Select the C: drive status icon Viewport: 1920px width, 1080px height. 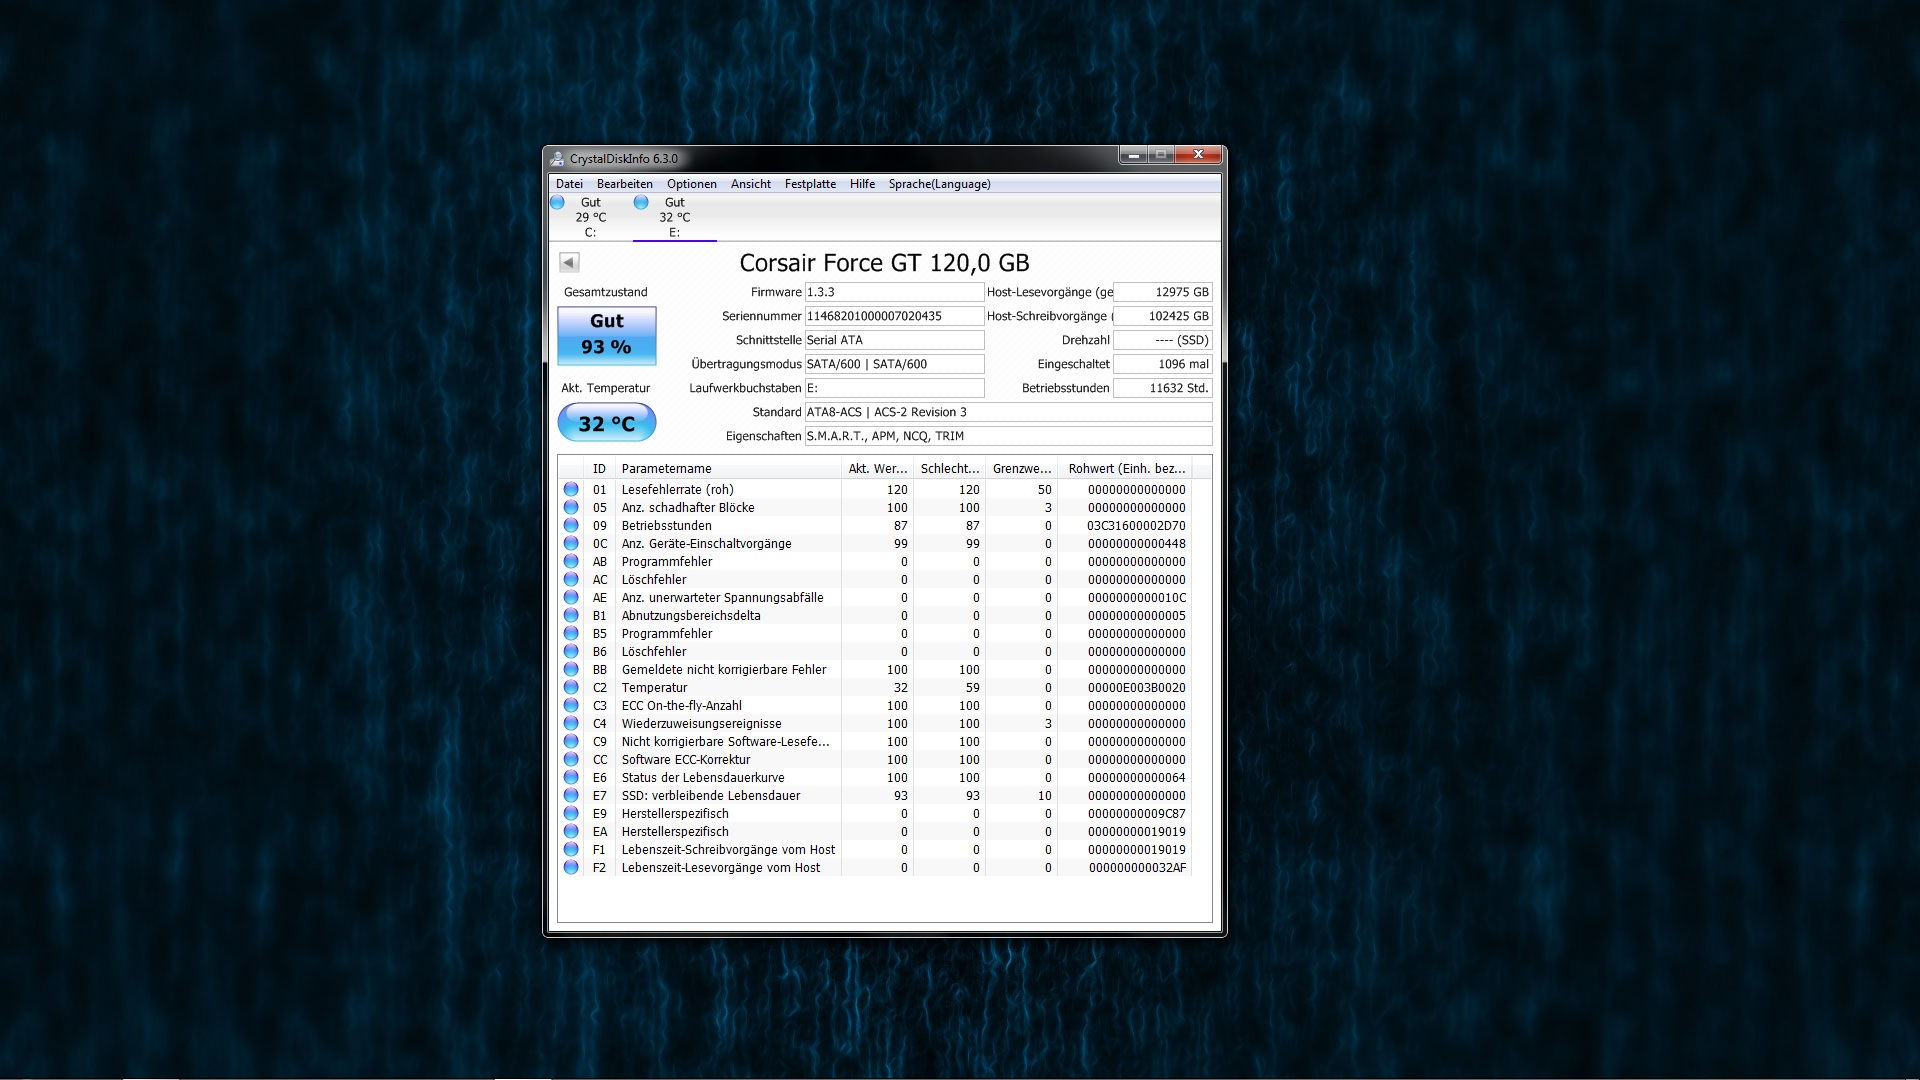pos(558,202)
